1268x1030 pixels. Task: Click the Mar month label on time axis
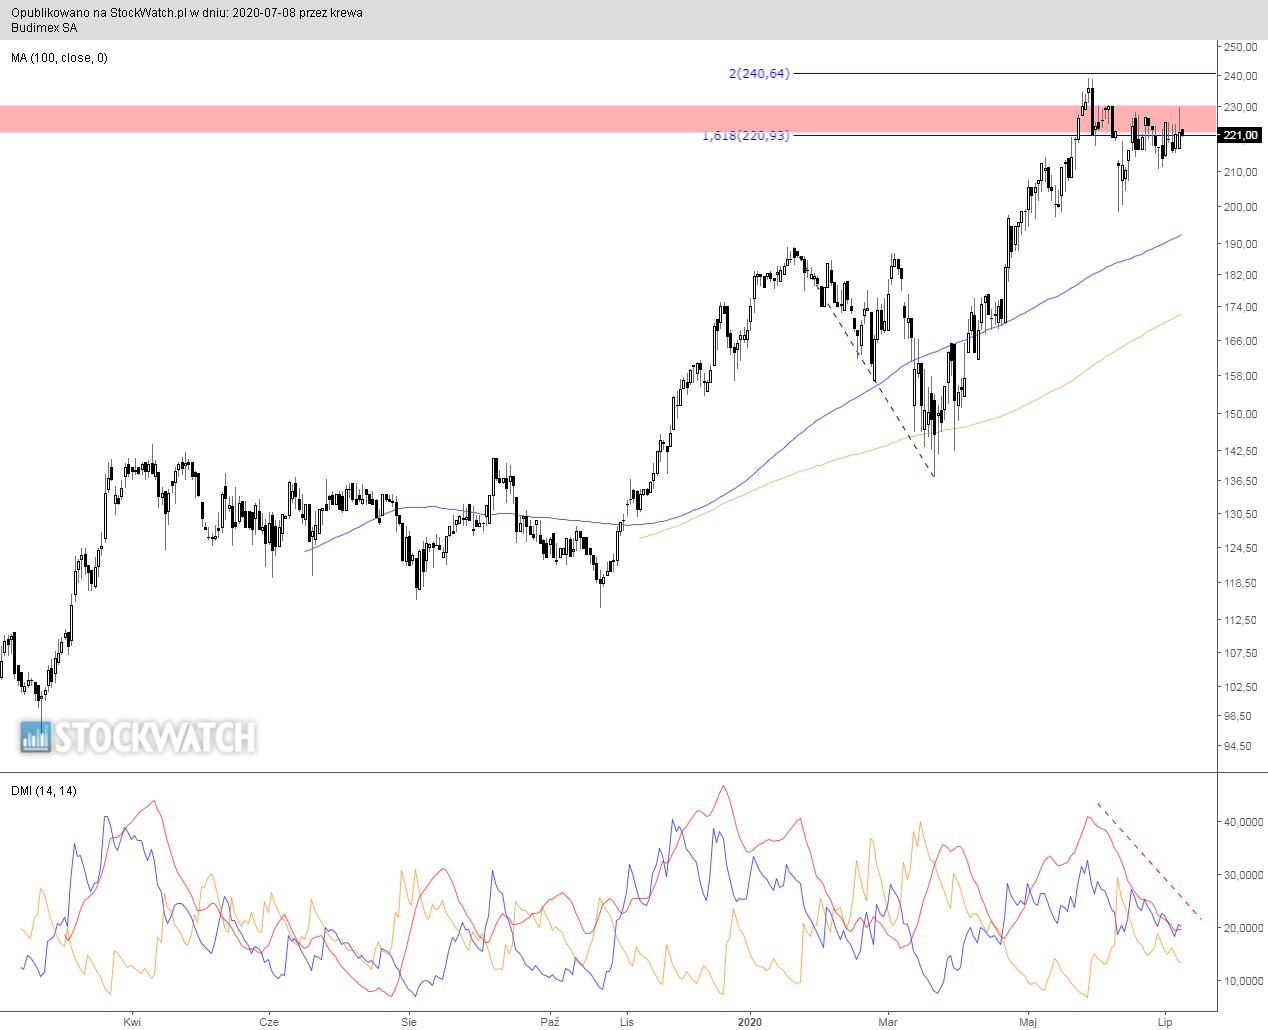pyautogui.click(x=887, y=1022)
